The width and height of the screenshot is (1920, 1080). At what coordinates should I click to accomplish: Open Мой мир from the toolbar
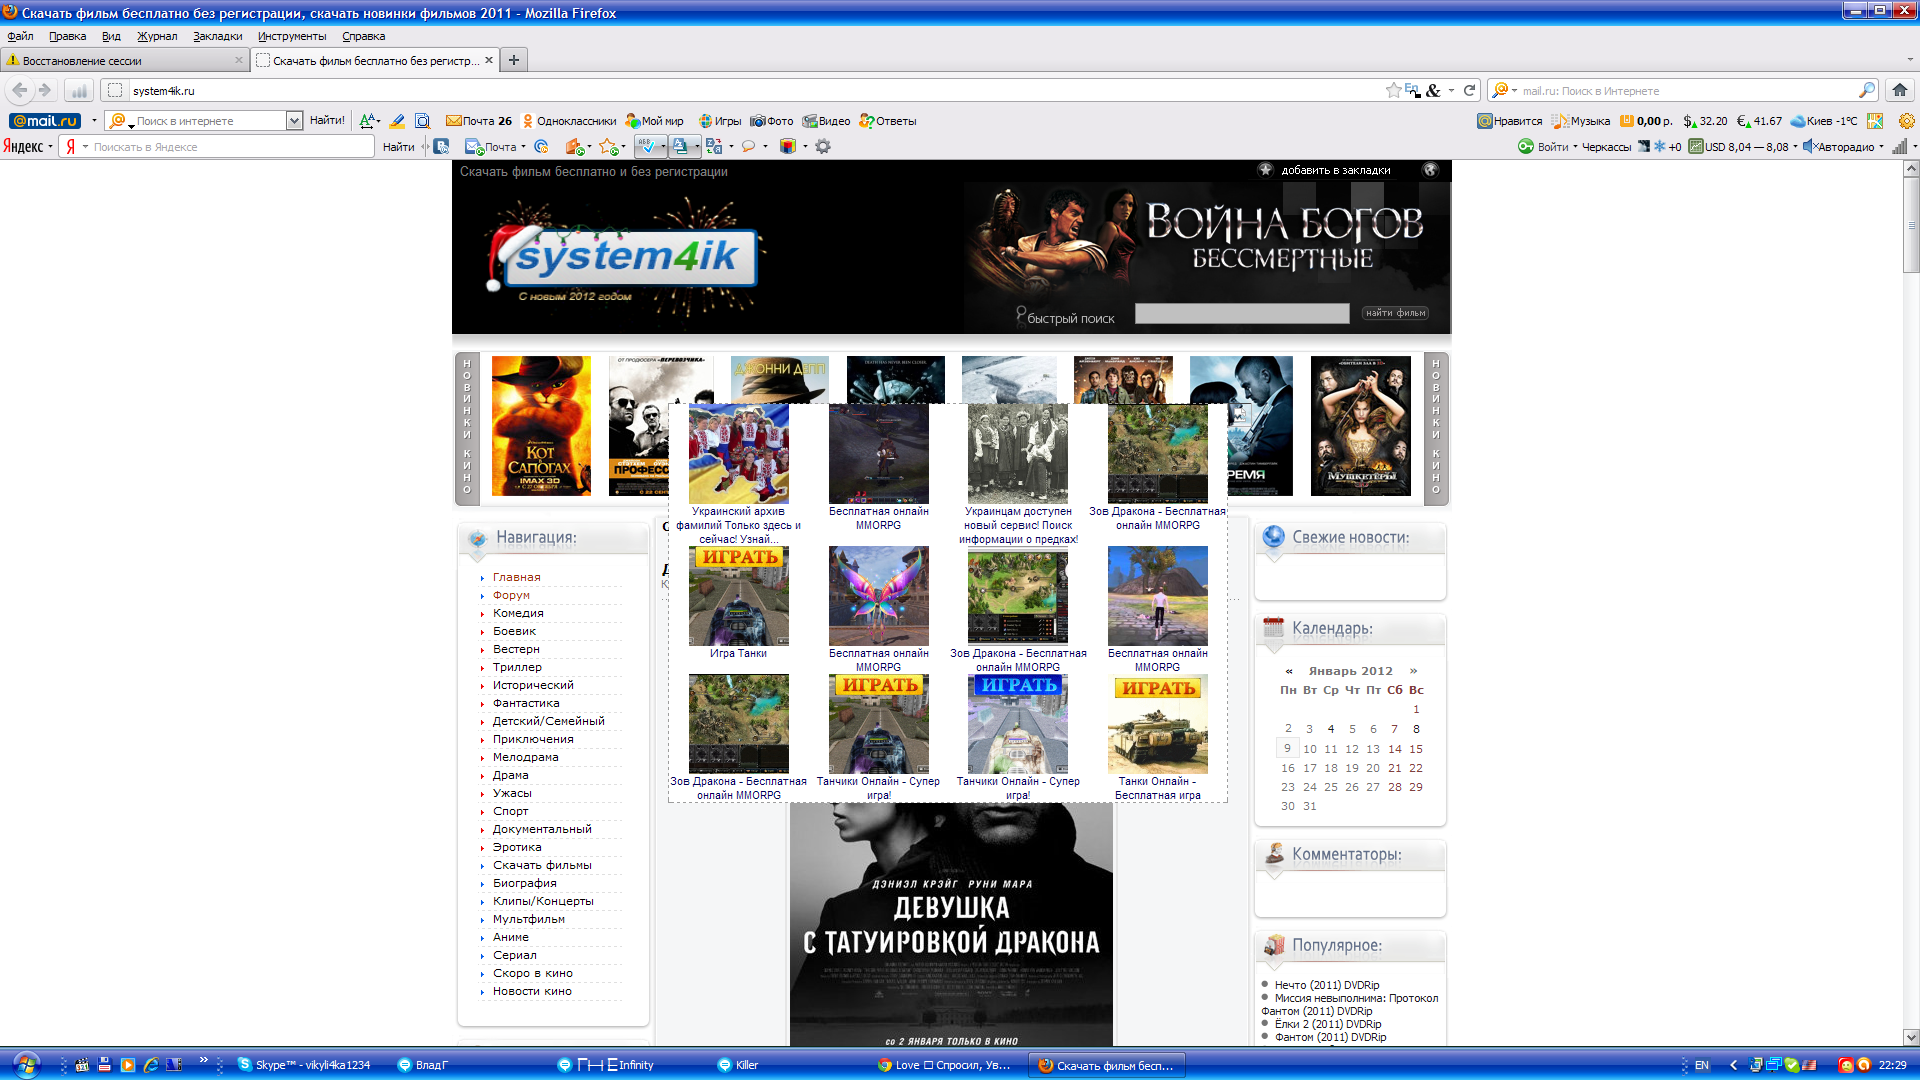click(655, 121)
